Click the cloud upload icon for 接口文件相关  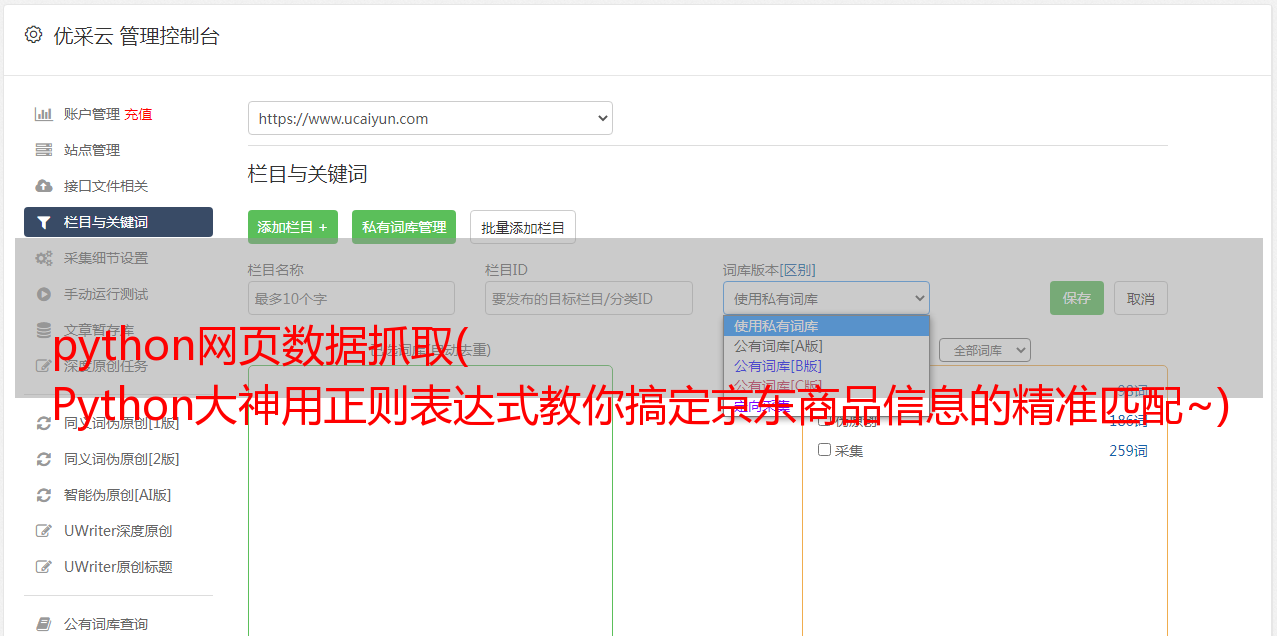click(x=43, y=186)
